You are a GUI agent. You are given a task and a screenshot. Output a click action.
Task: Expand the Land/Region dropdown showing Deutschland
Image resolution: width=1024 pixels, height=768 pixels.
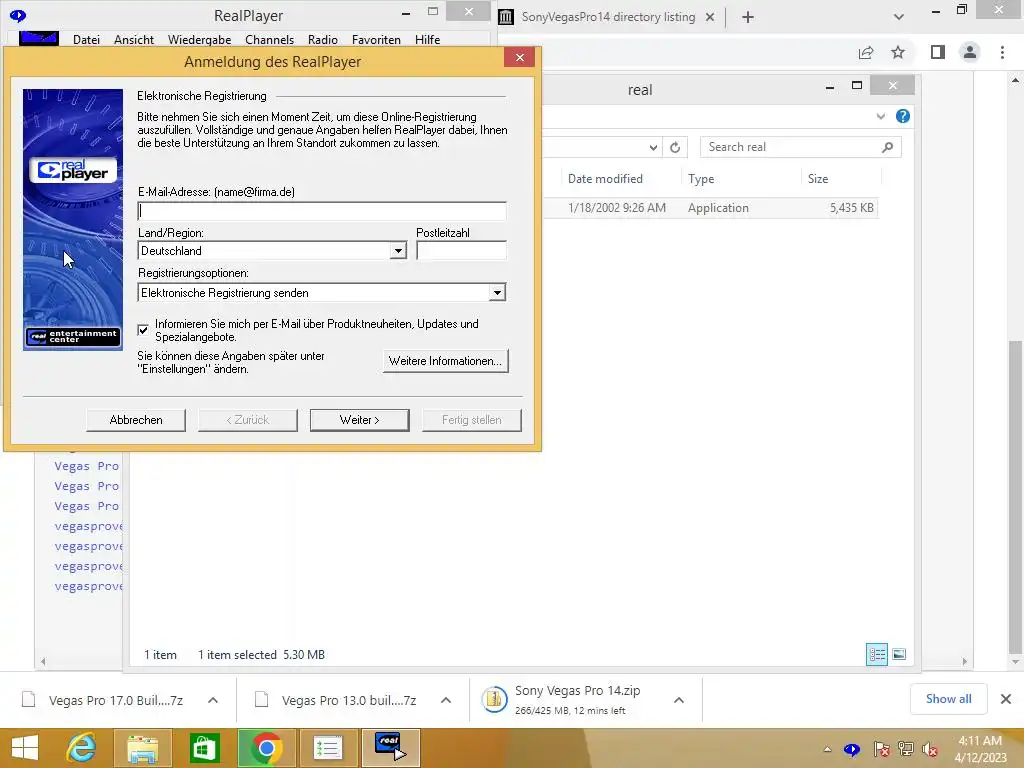(398, 251)
